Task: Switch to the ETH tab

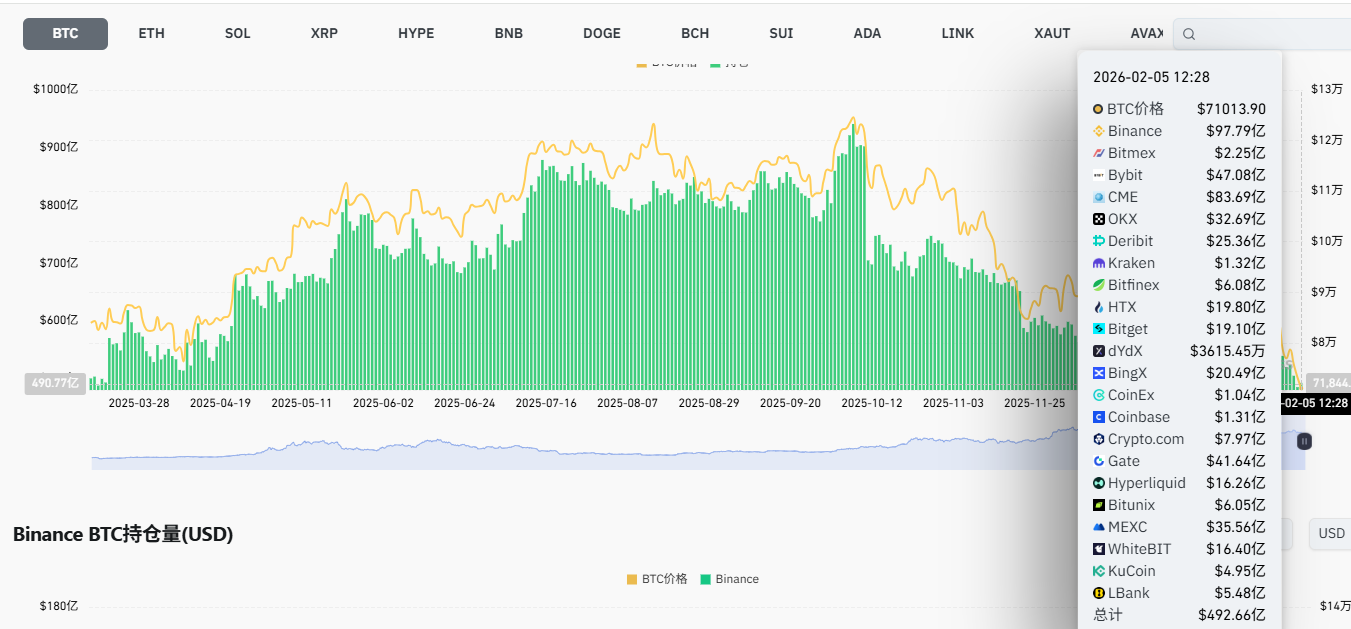Action: [x=152, y=33]
